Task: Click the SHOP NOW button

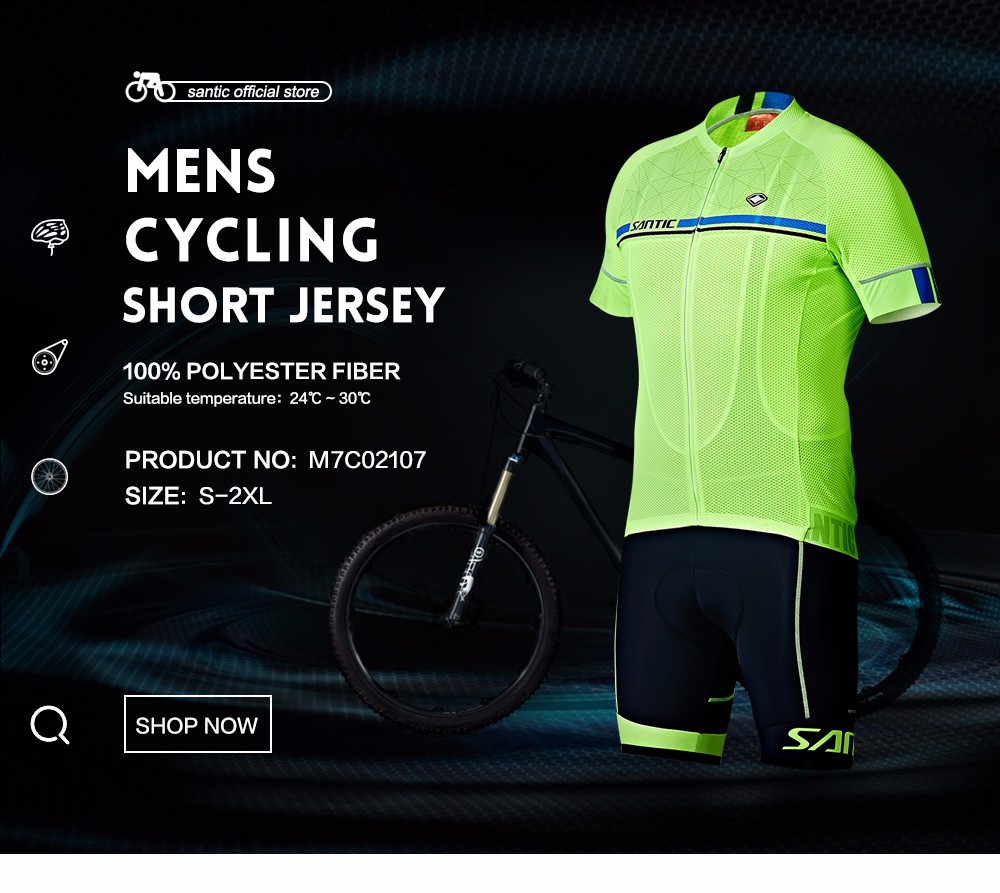Action: (x=198, y=724)
